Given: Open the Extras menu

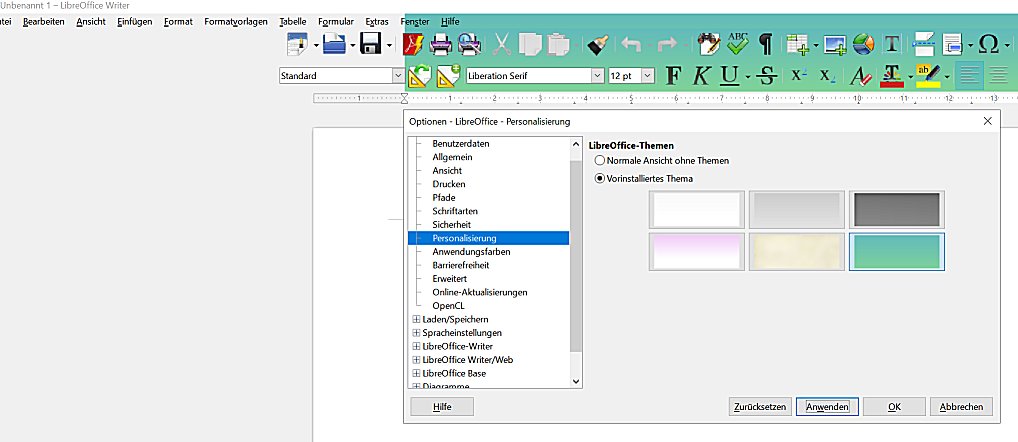Looking at the screenshot, I should click(x=377, y=21).
